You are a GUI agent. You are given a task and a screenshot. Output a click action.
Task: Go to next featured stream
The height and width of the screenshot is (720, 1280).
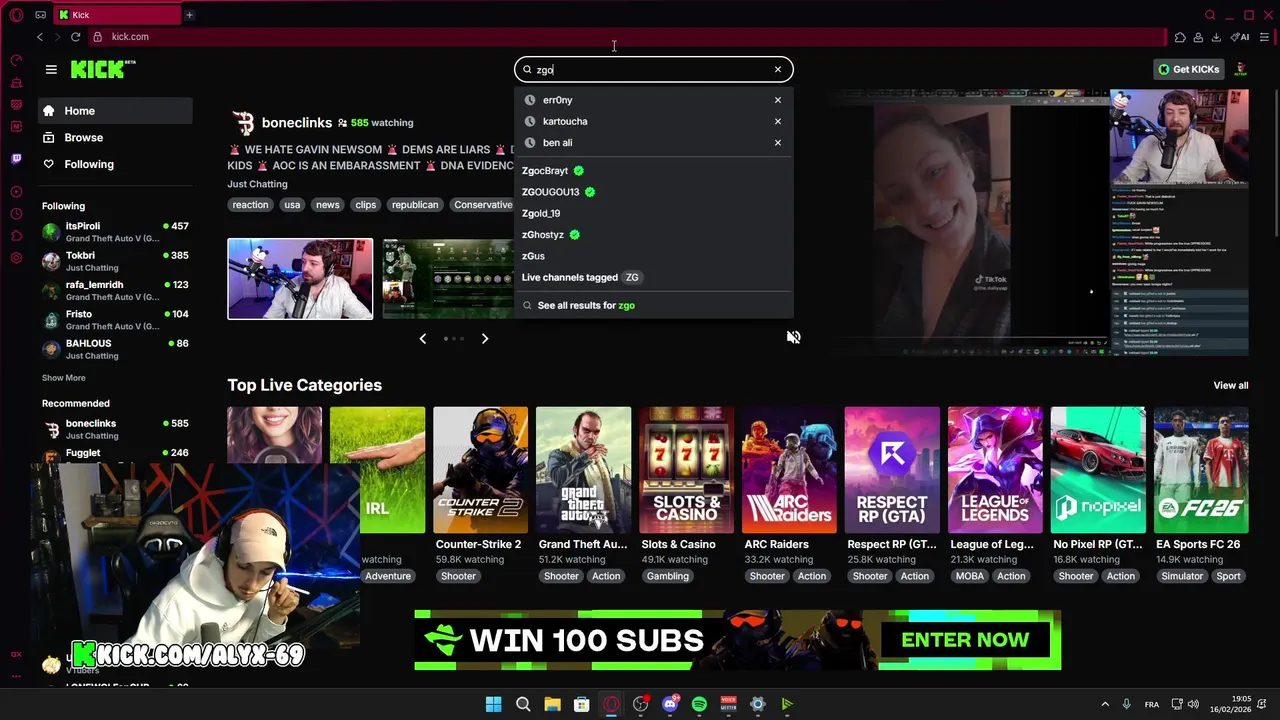pyautogui.click(x=485, y=339)
